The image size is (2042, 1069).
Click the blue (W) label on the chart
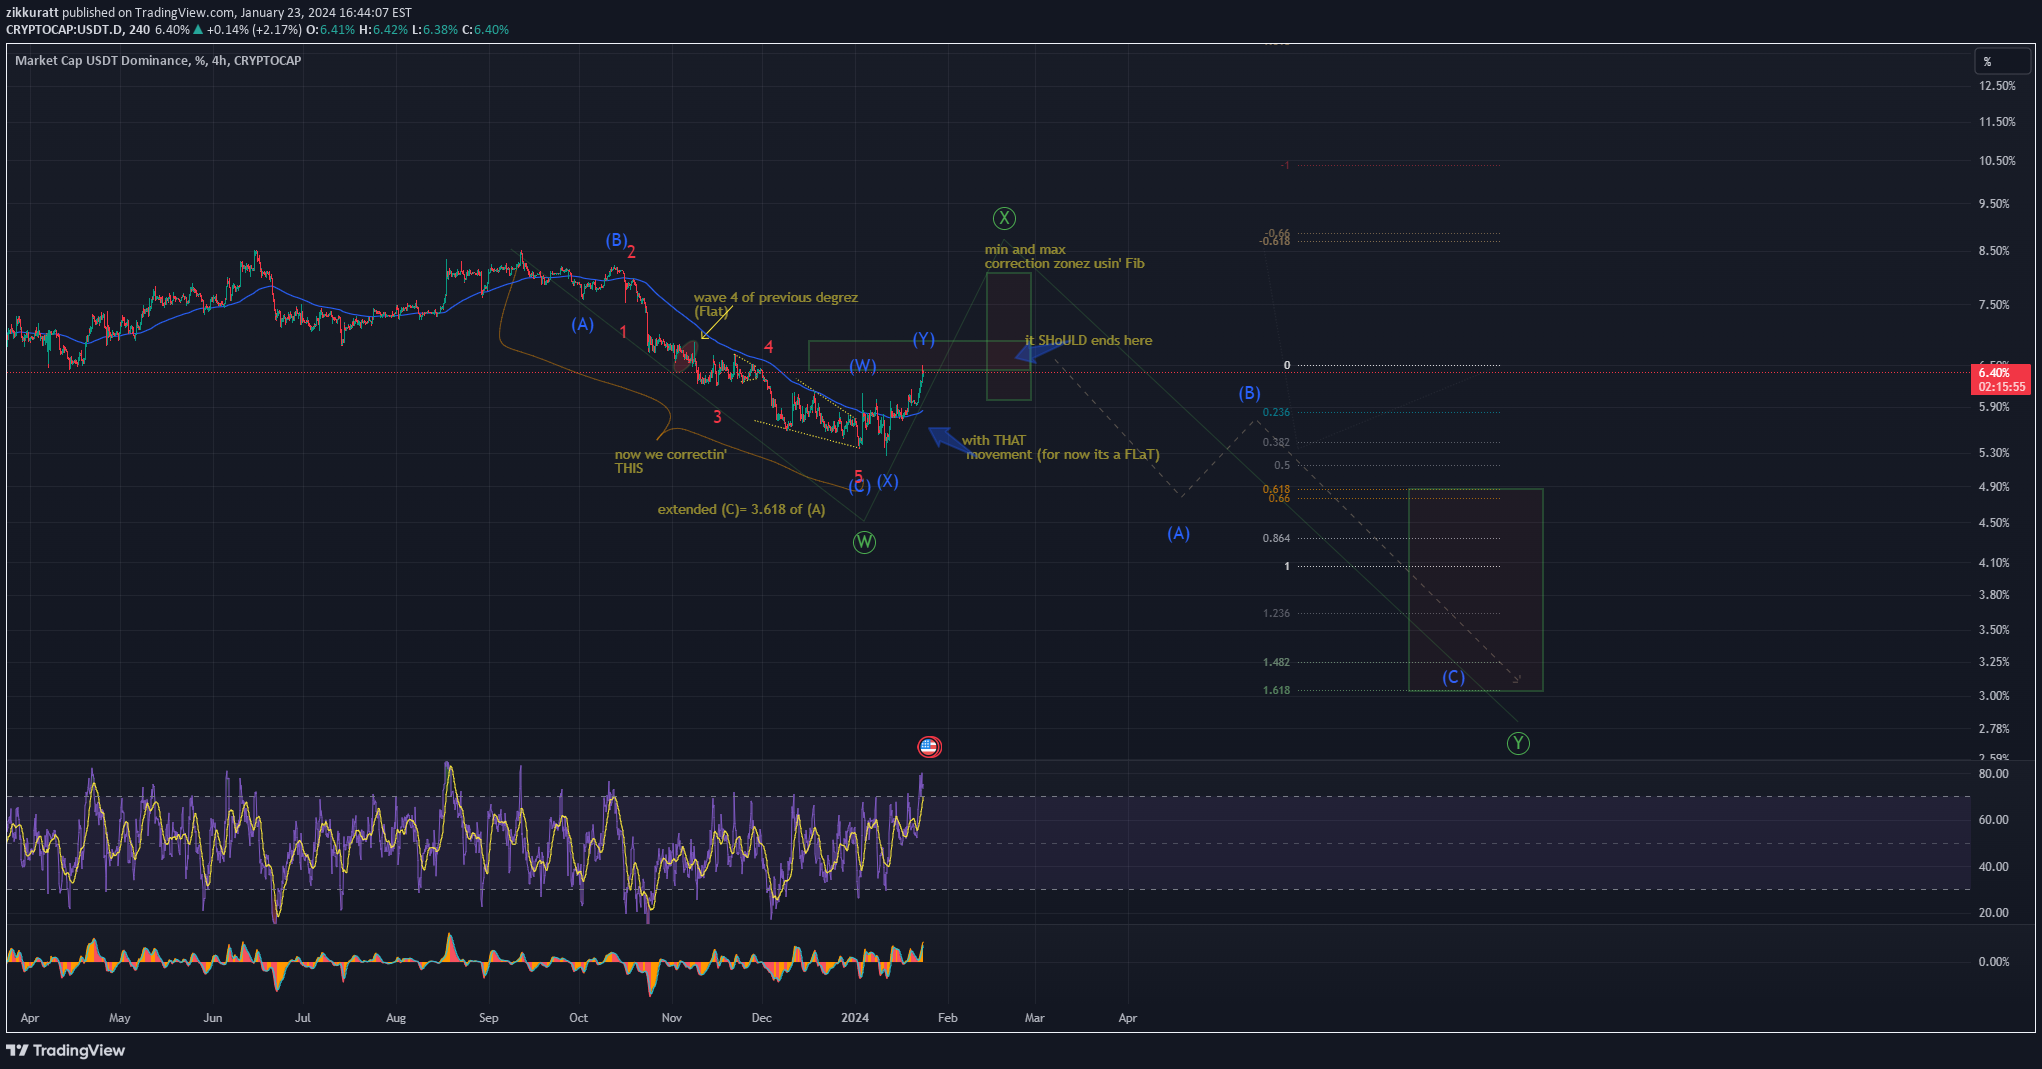pos(863,366)
